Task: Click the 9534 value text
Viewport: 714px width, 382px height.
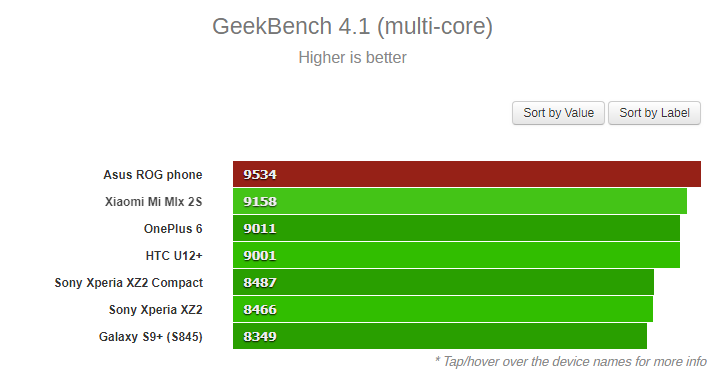Action: point(260,174)
